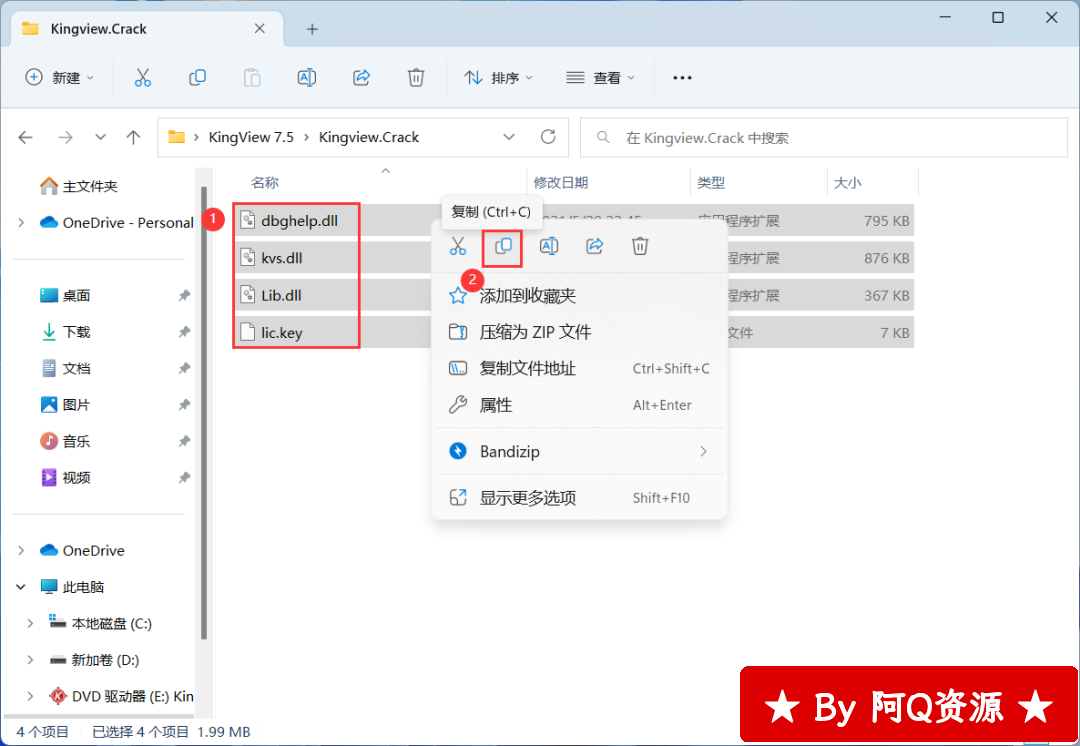1080x746 pixels.
Task: Expand the 新加卷 (D:) node
Action: coord(30,660)
